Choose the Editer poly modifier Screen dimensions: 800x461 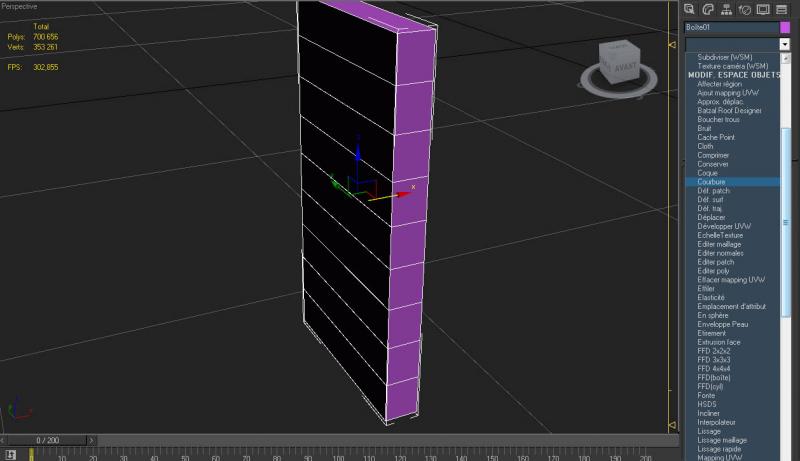(x=713, y=271)
